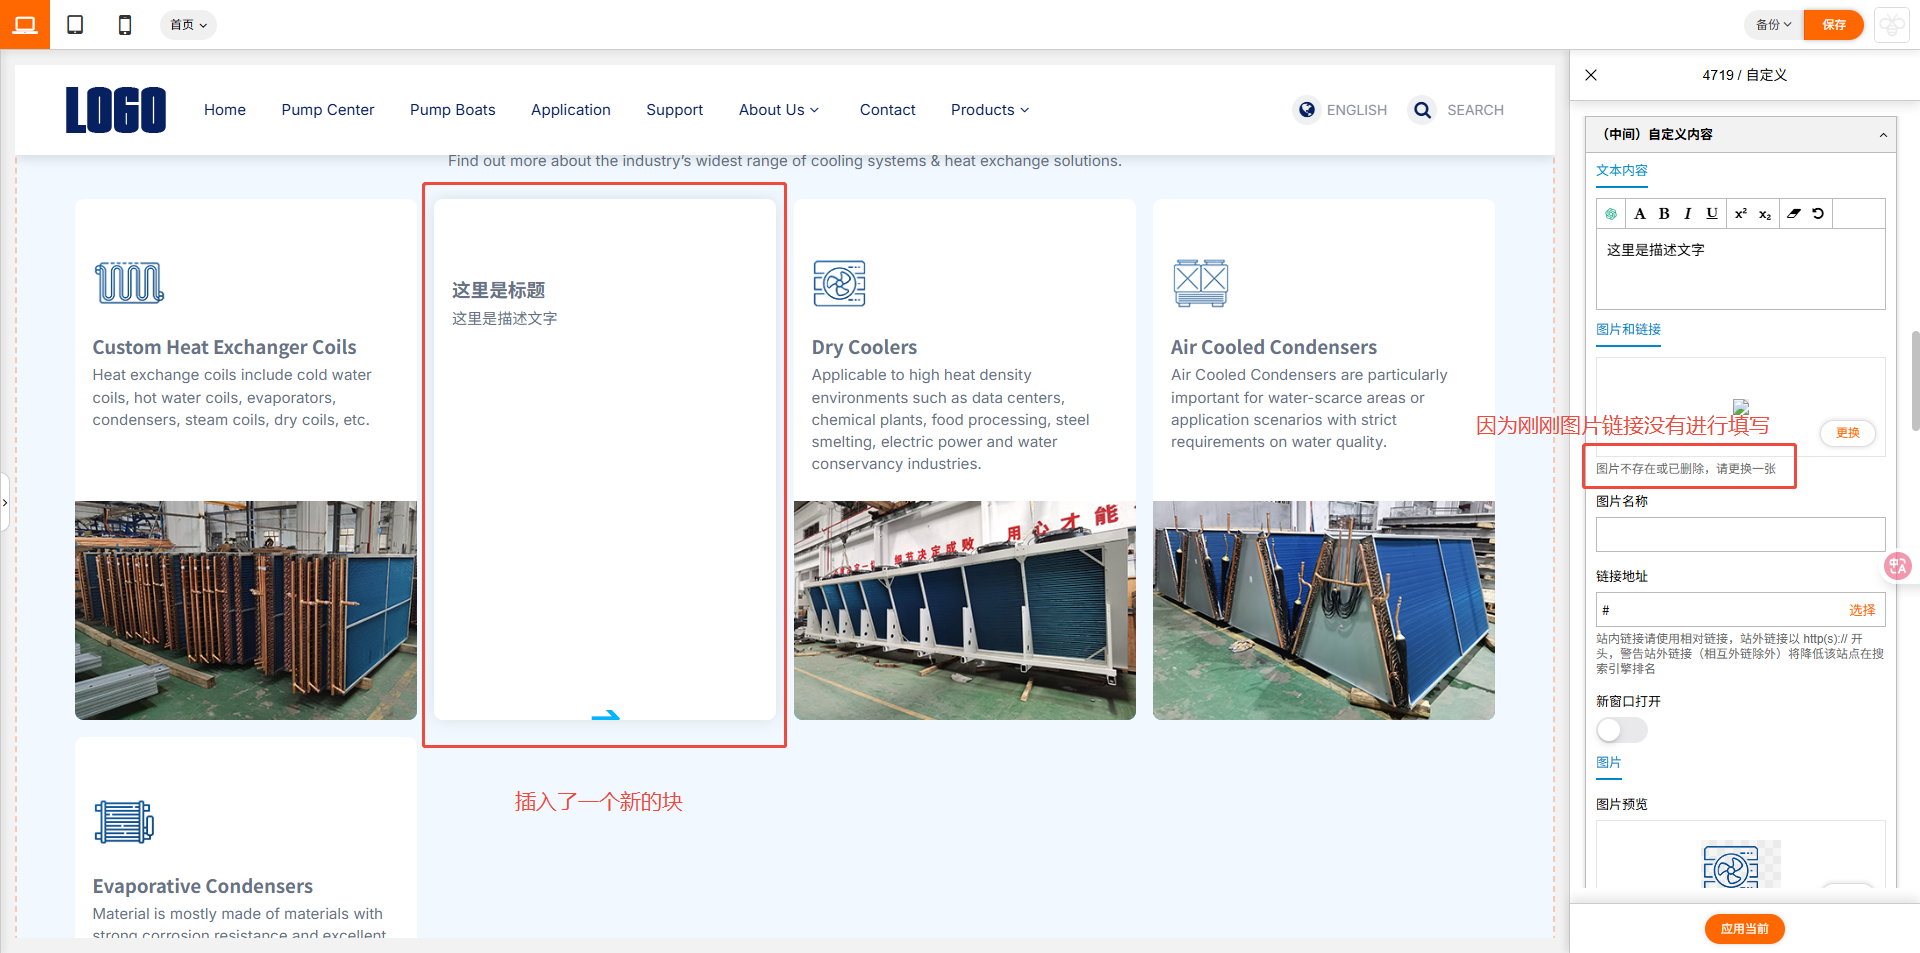Close the 4719 自定义 settings panel

pyautogui.click(x=1591, y=75)
